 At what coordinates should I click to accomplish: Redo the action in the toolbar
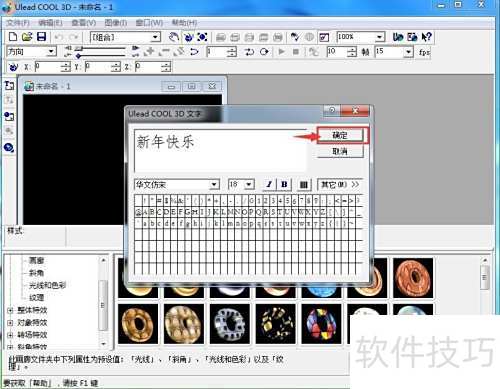pyautogui.click(x=74, y=37)
